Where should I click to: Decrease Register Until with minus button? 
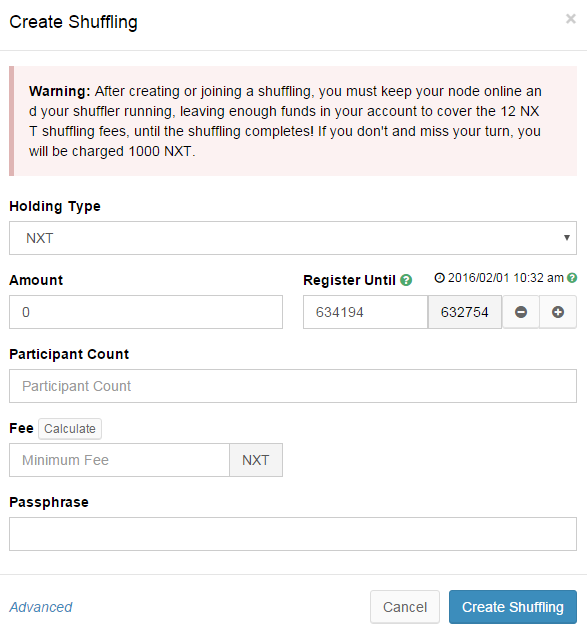[521, 312]
